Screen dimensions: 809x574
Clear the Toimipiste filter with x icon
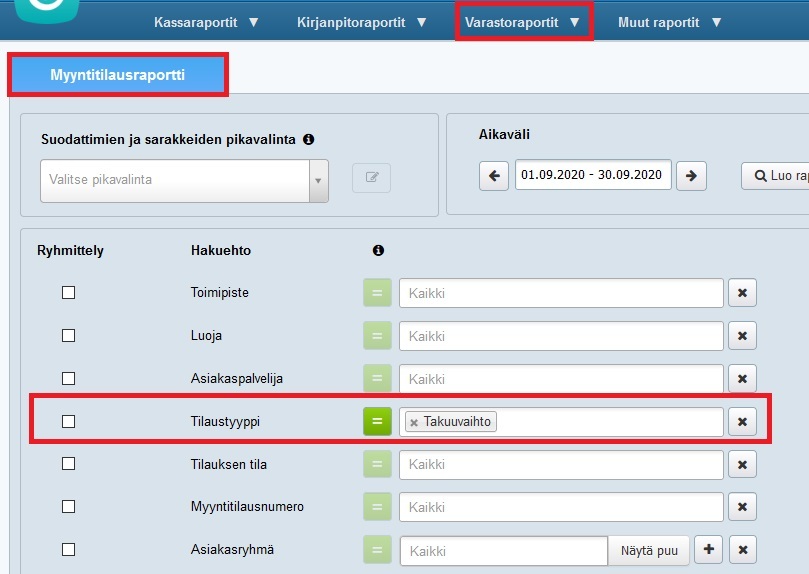click(x=742, y=293)
